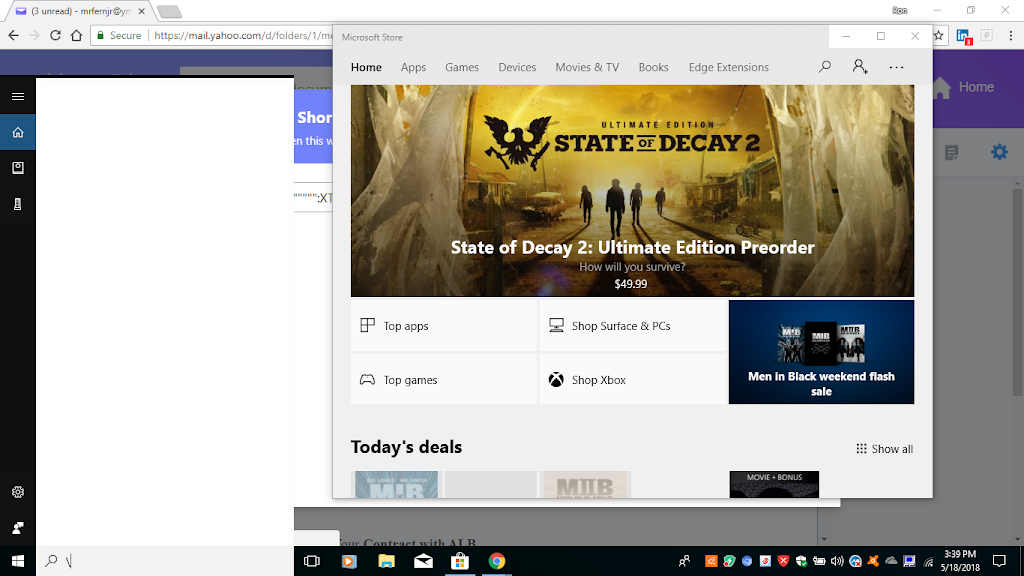This screenshot has height=576, width=1024.
Task: Open the Movies & TV tab
Action: 587,67
